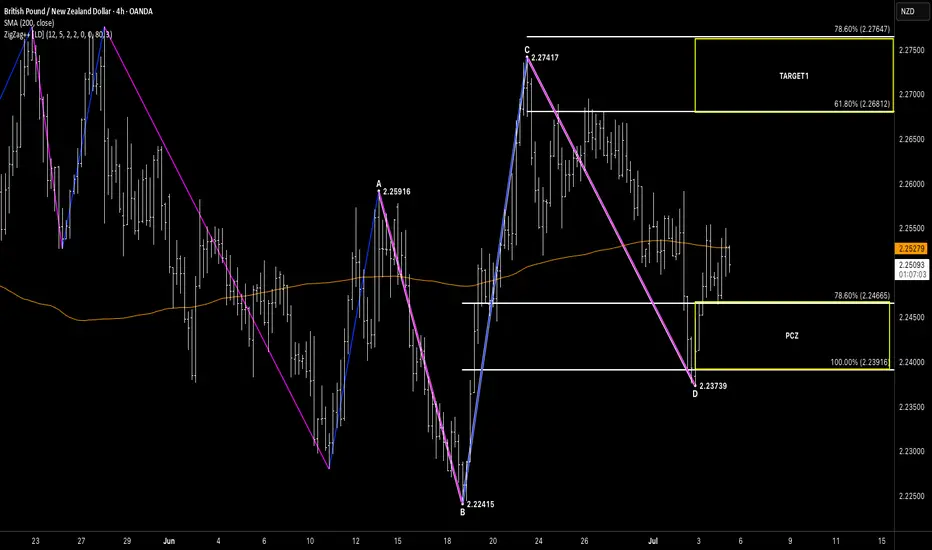Click the 2.26000 price axis label
Image resolution: width=932 pixels, height=550 pixels.
pos(911,184)
